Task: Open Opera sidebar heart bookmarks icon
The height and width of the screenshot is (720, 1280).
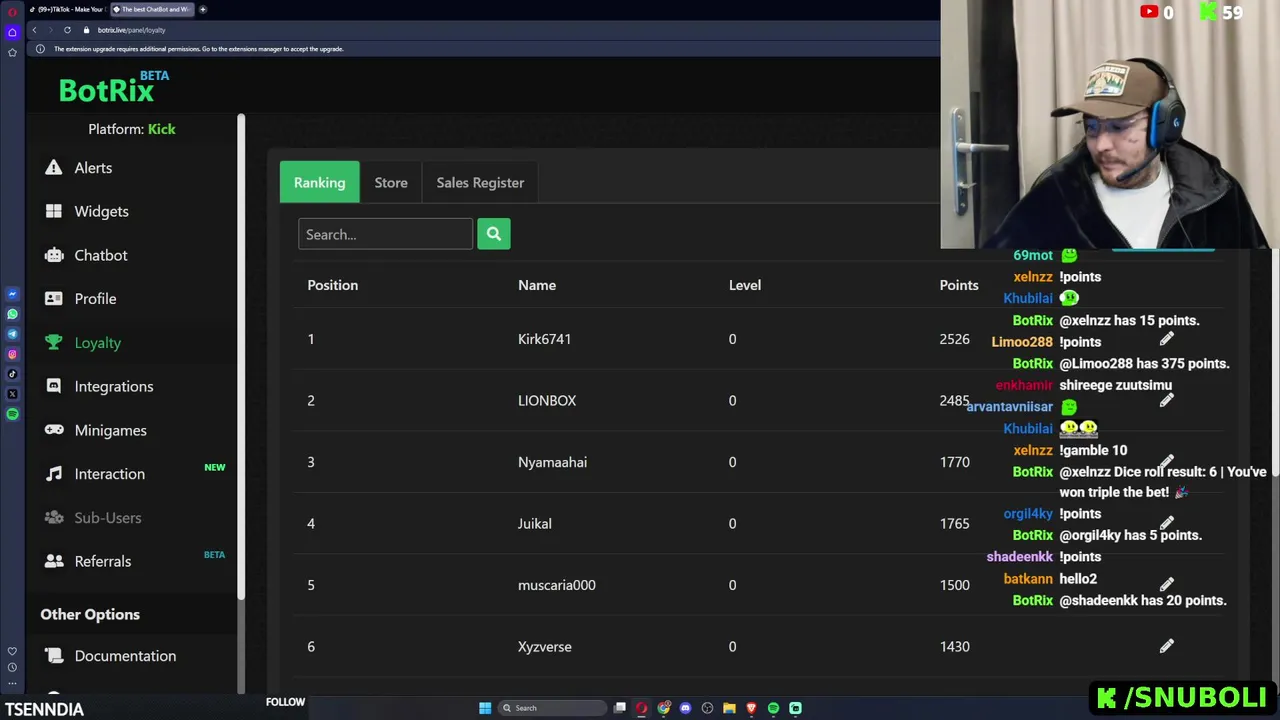Action: [12, 651]
